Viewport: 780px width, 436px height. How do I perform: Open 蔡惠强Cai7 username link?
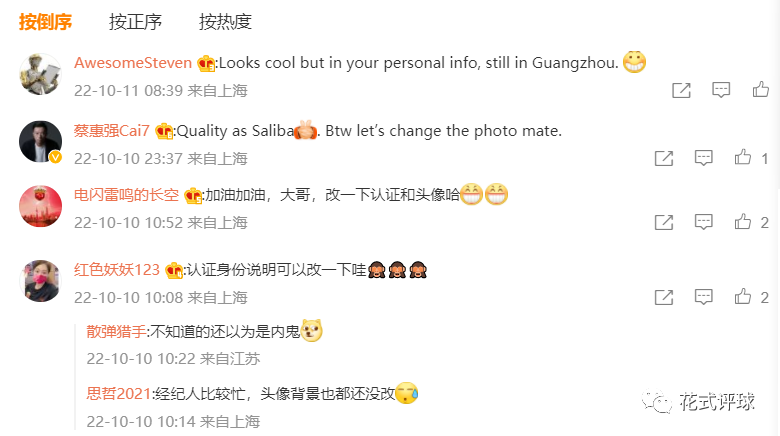pyautogui.click(x=111, y=130)
